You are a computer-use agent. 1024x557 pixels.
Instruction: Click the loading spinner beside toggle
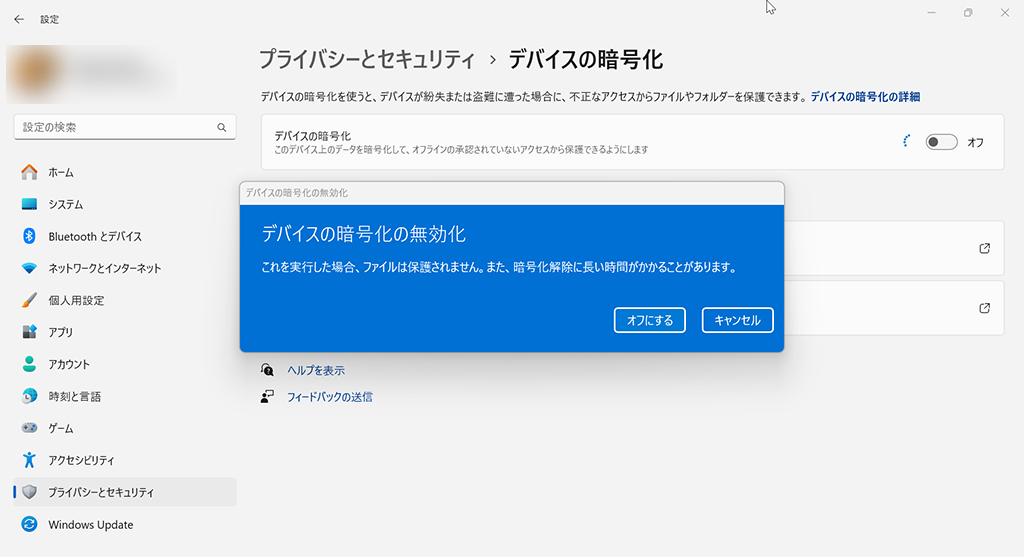[906, 141]
